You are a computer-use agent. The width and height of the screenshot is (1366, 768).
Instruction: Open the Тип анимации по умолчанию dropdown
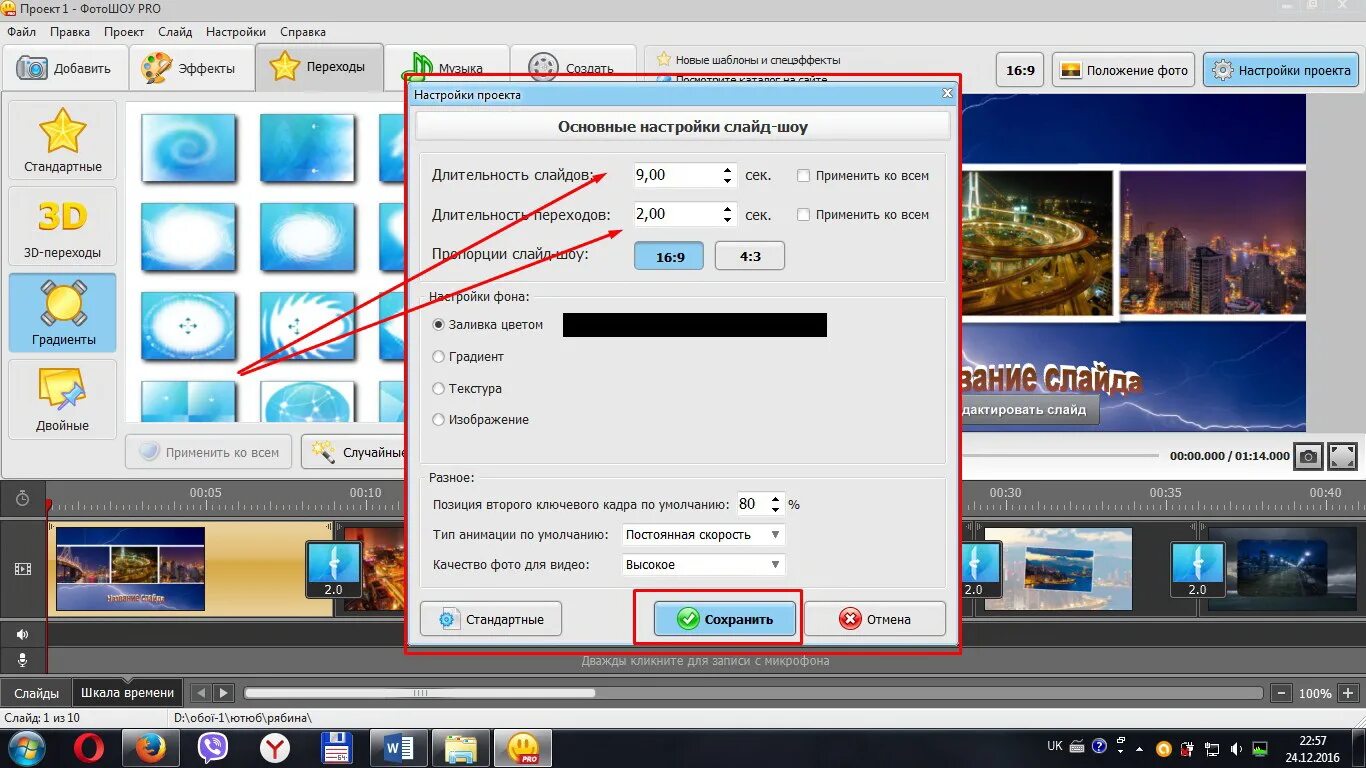click(x=774, y=534)
